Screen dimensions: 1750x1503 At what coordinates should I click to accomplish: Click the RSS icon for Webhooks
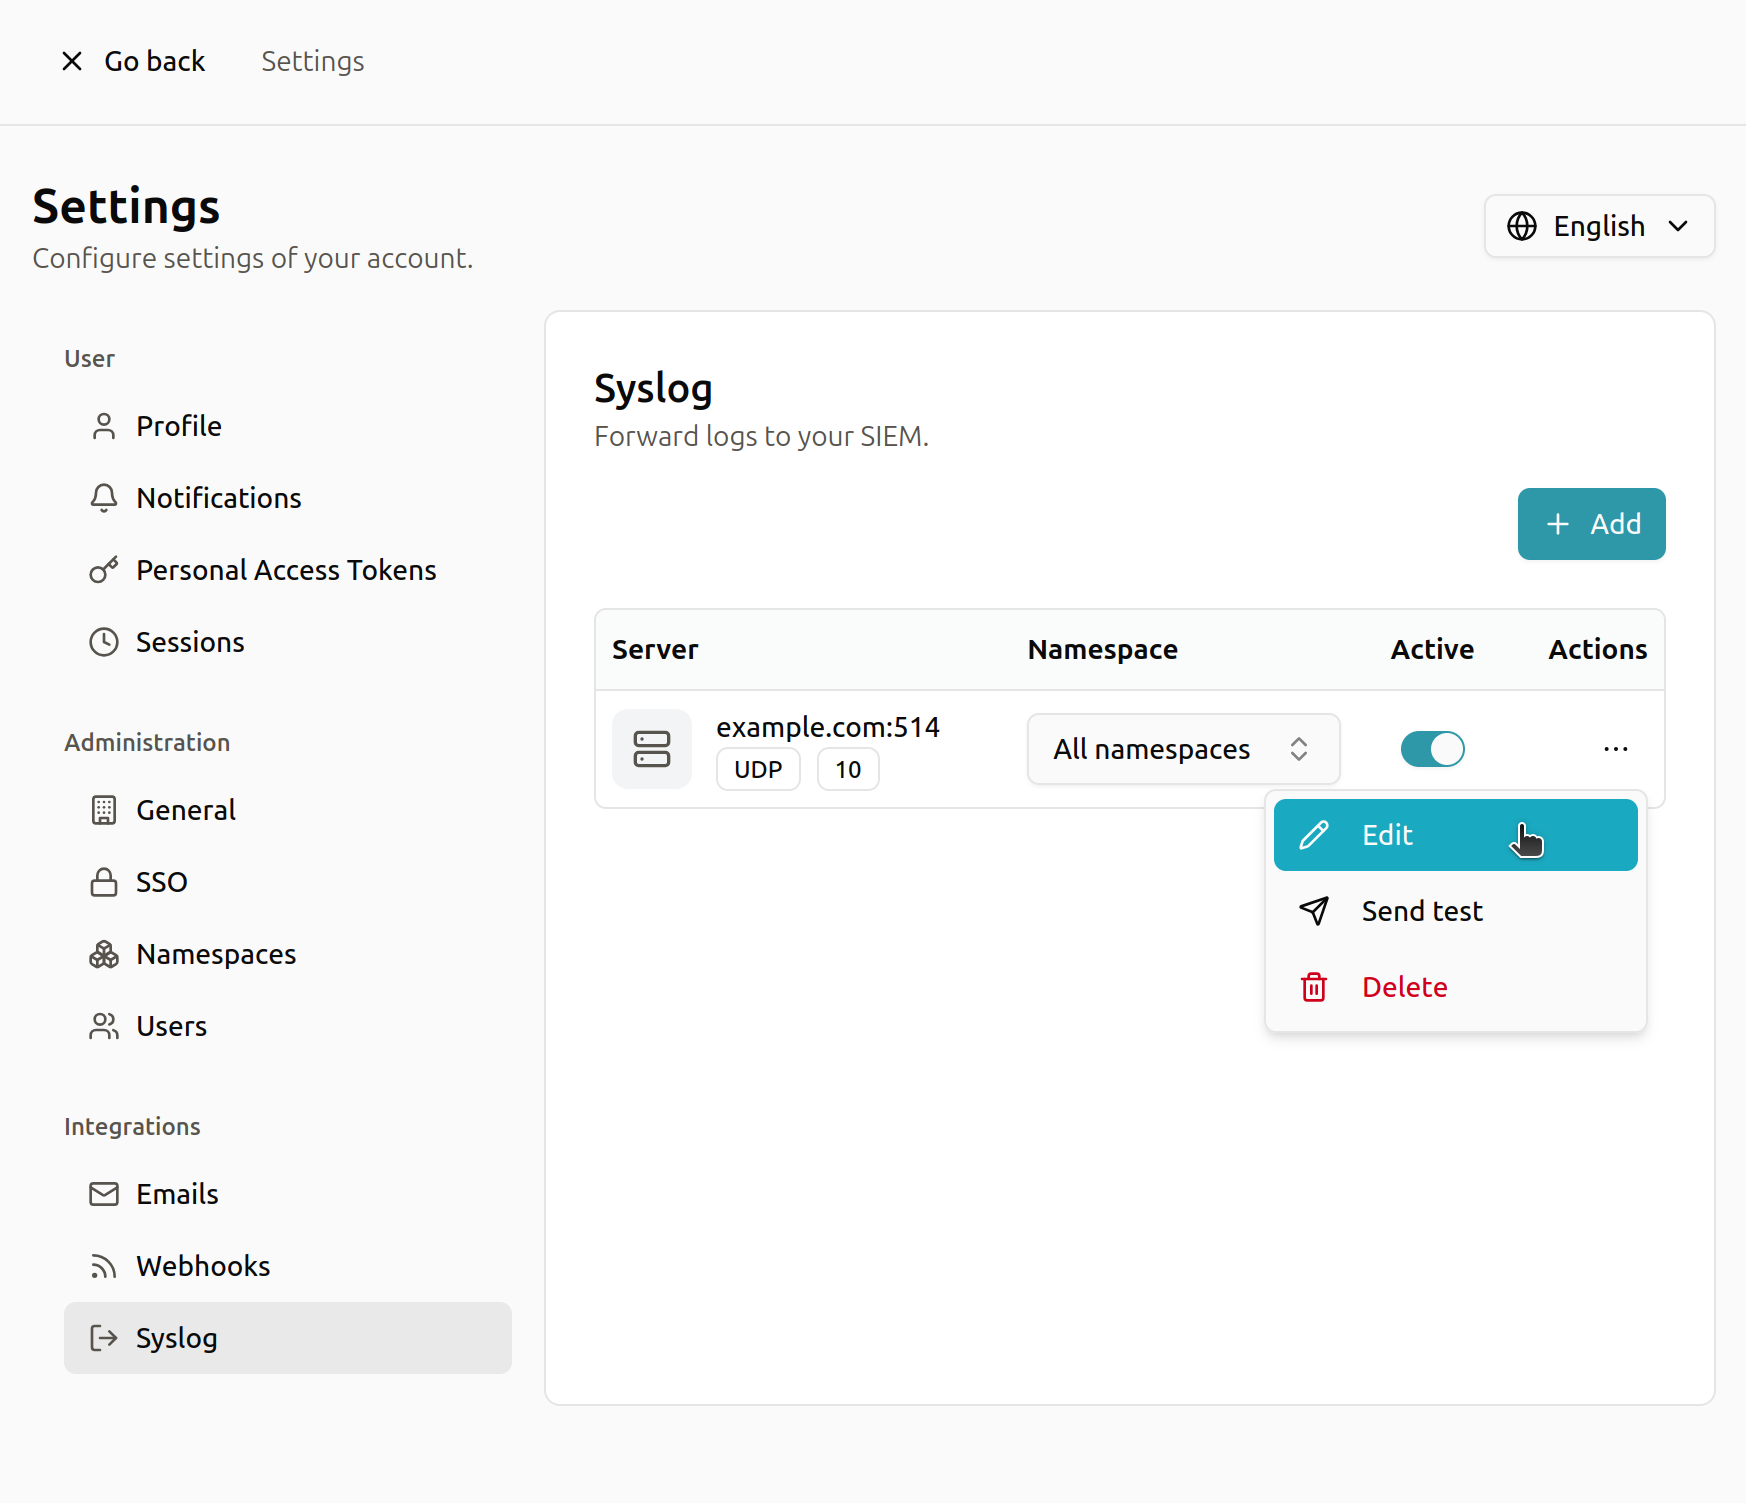point(103,1266)
